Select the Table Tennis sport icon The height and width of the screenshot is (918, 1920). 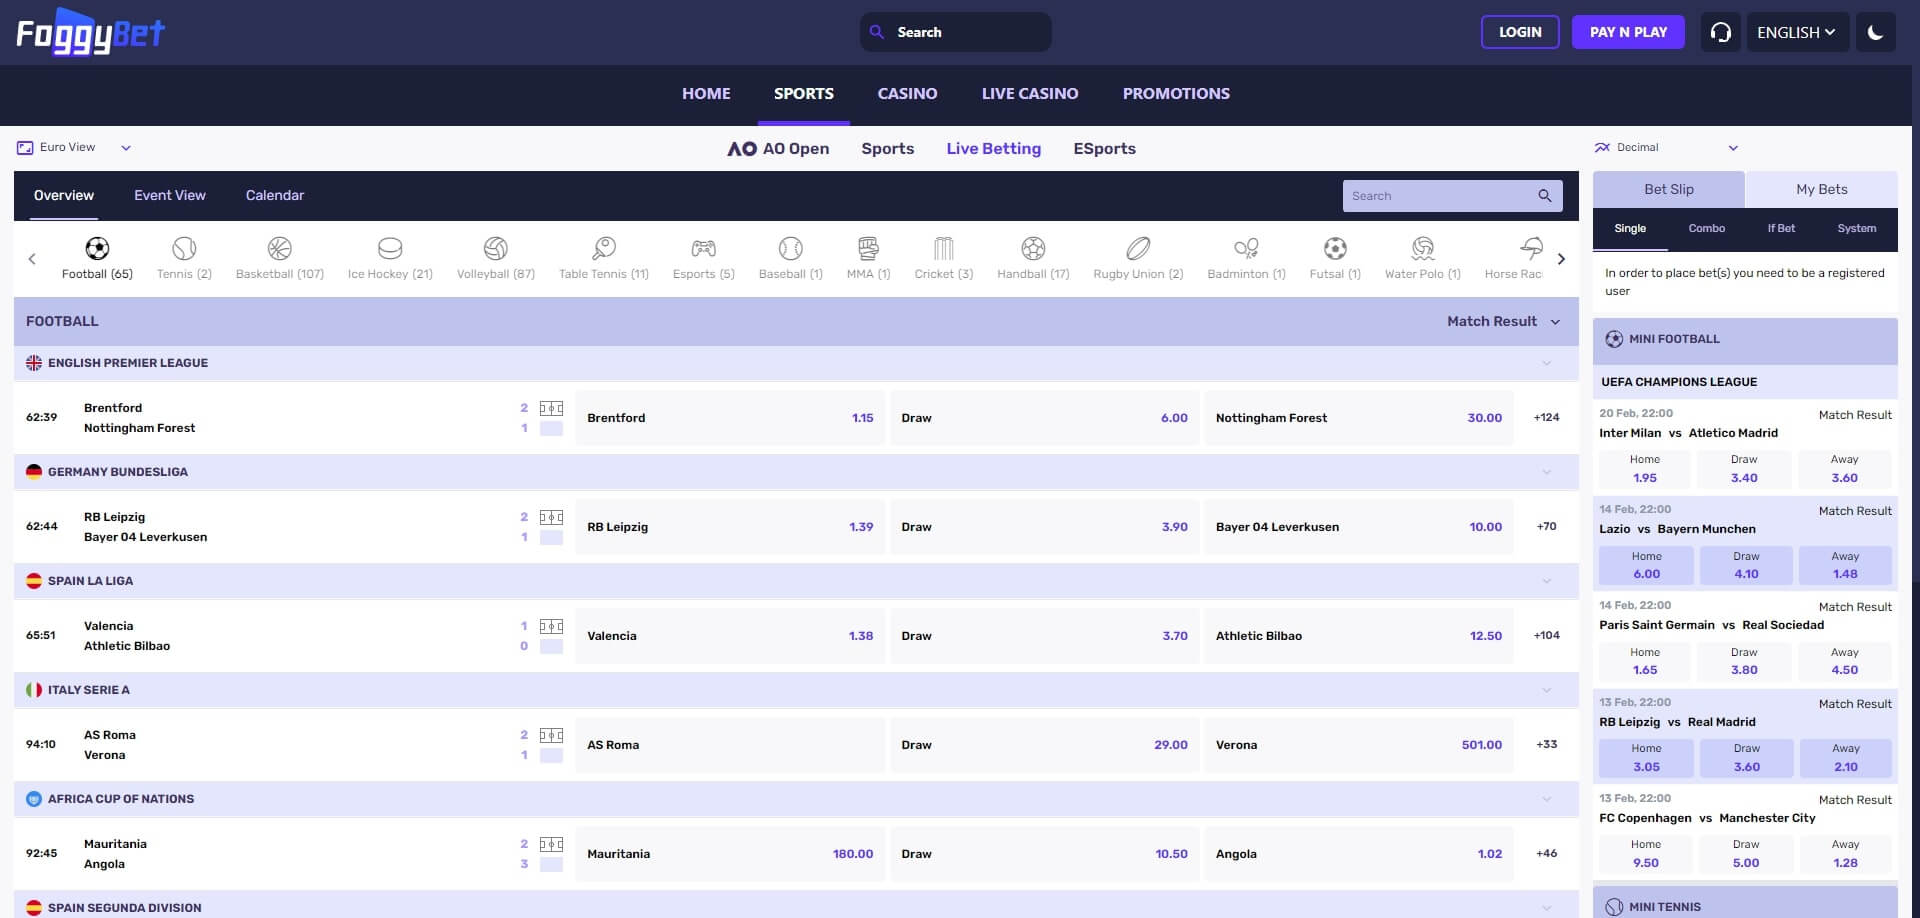[604, 248]
